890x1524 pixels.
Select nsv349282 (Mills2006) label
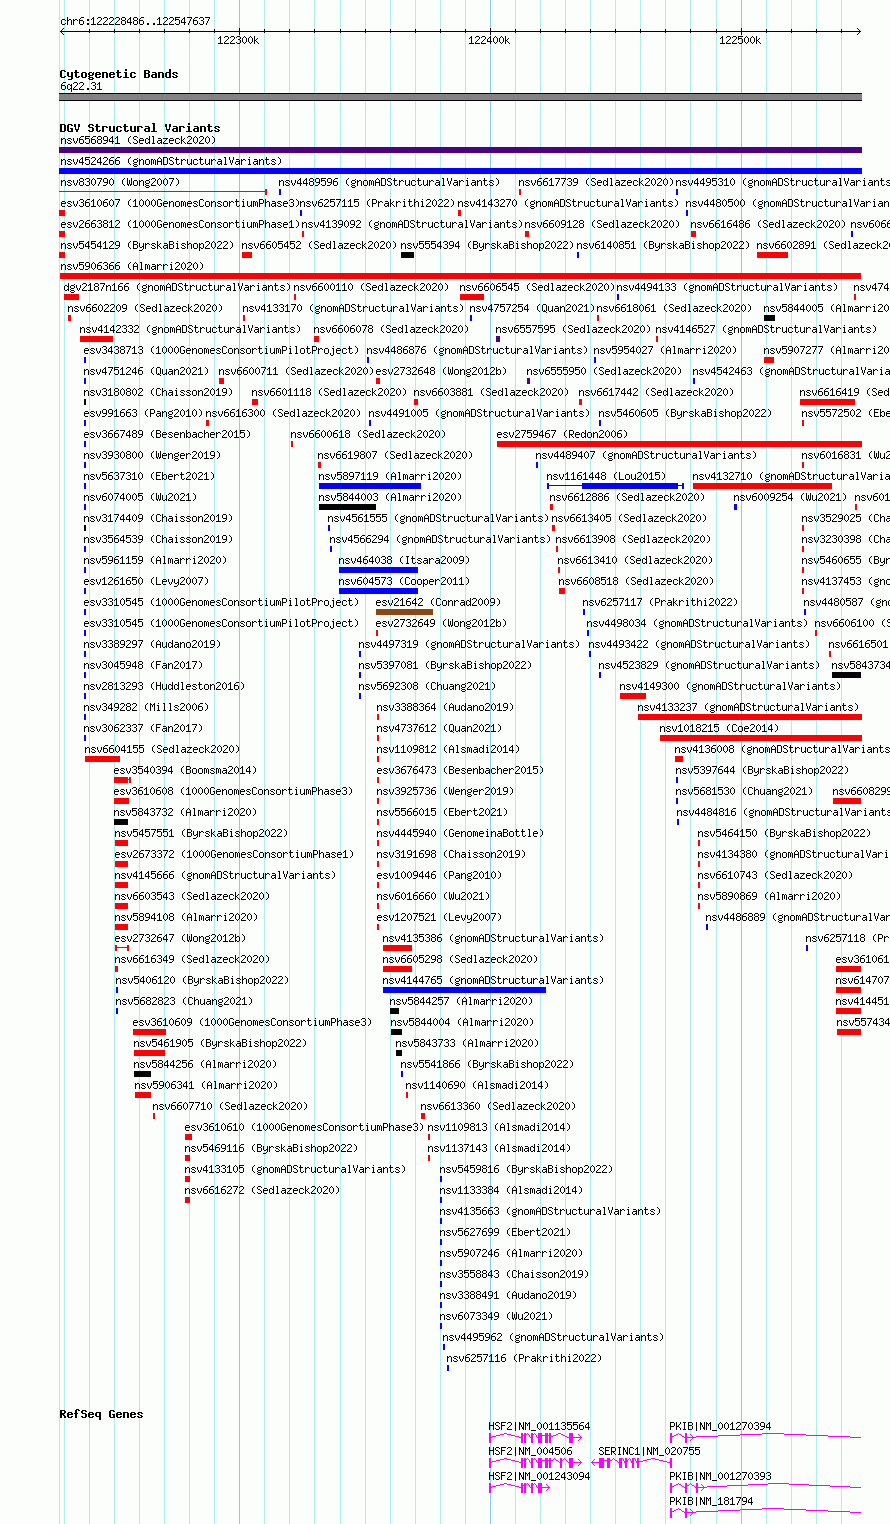point(146,707)
